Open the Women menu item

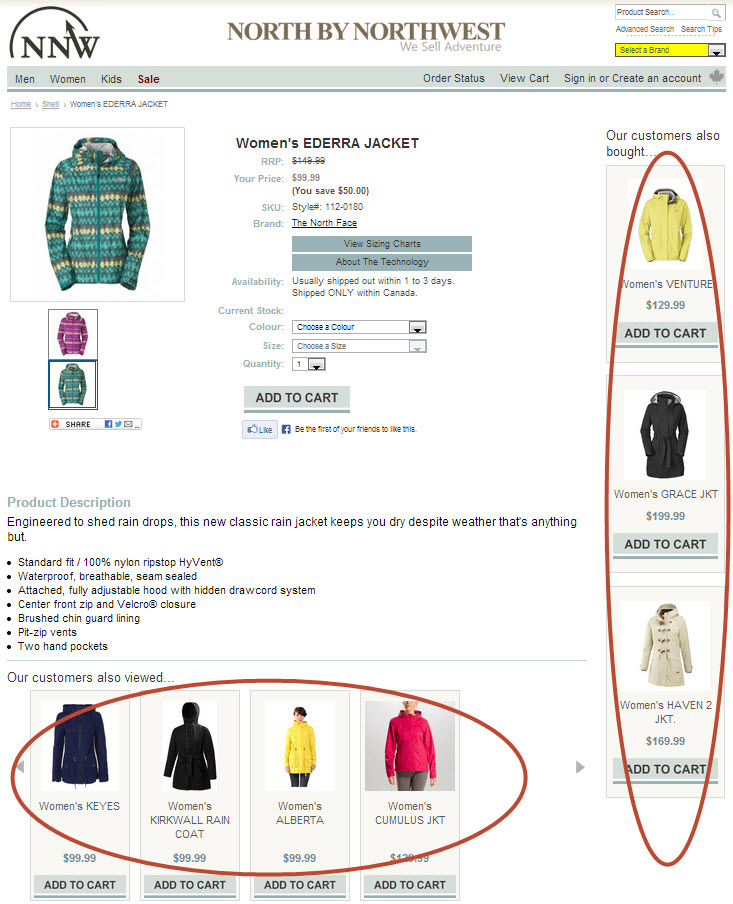pos(67,79)
